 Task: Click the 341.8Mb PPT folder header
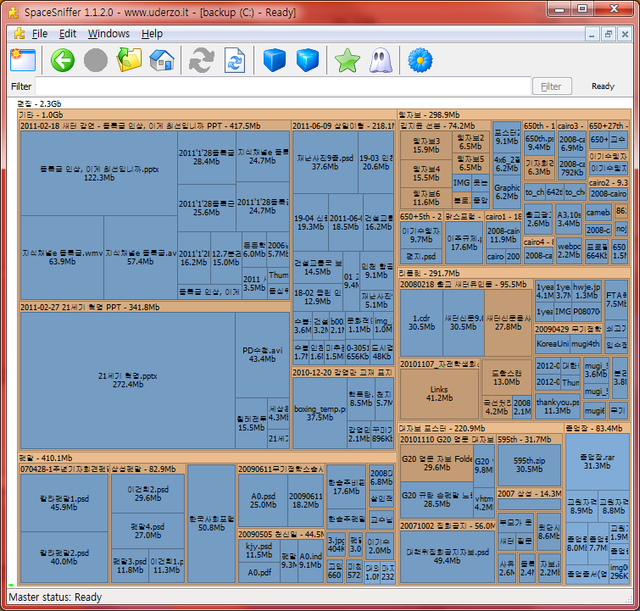155,307
